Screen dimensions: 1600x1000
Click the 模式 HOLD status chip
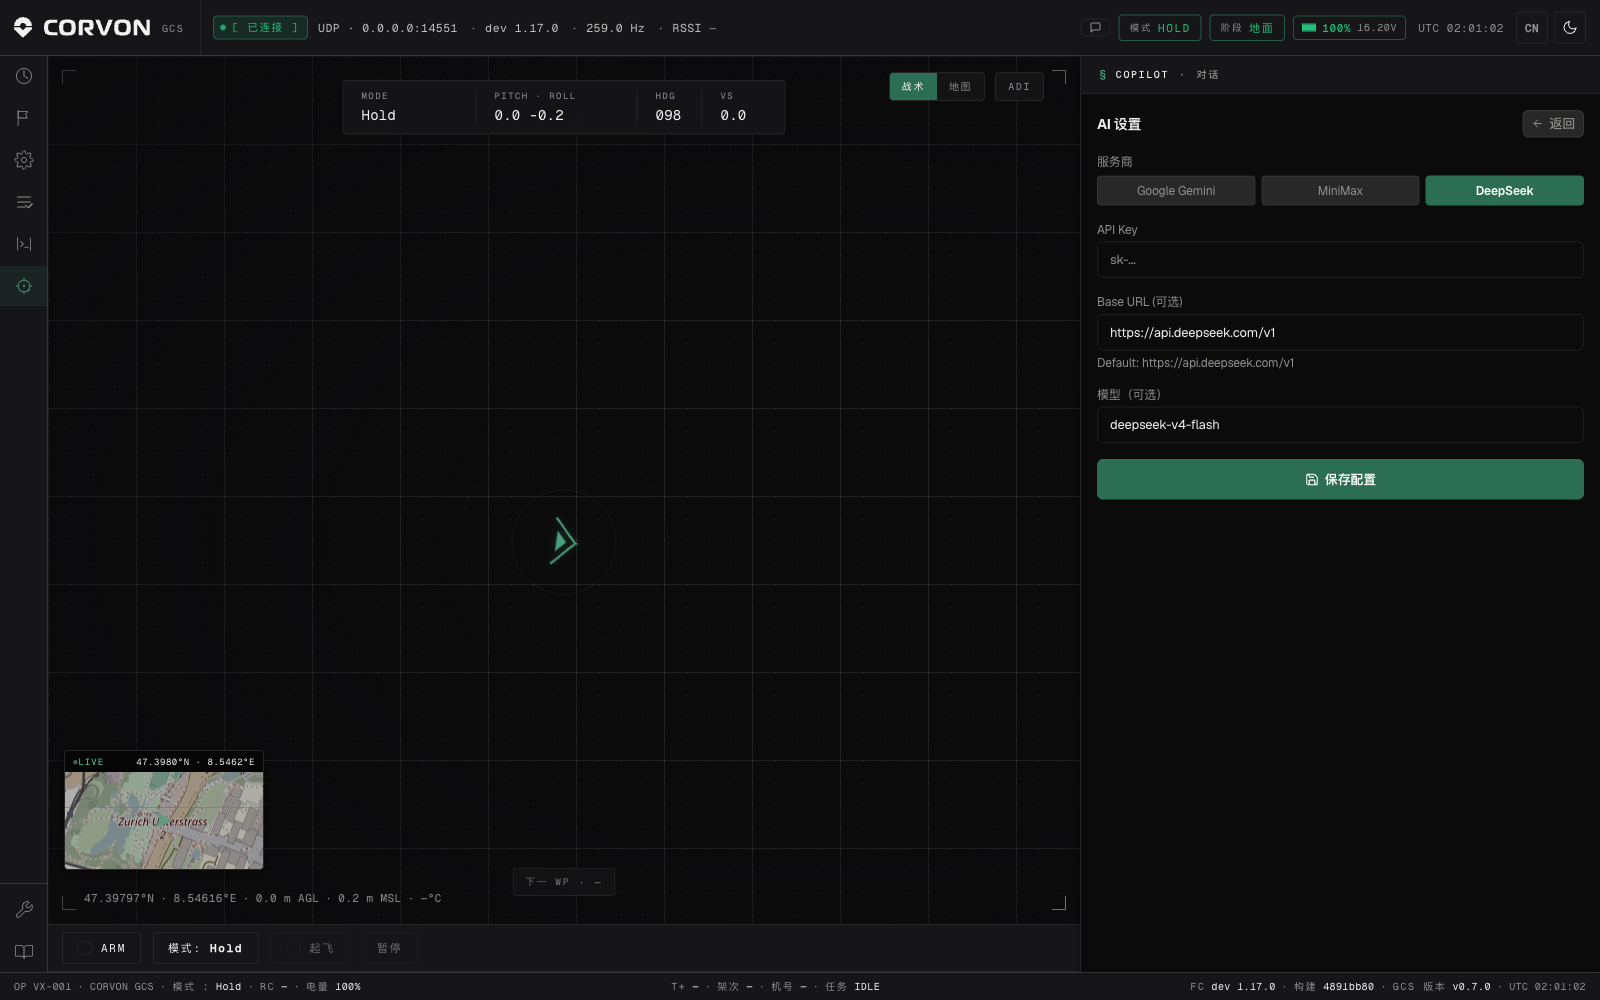click(1159, 28)
